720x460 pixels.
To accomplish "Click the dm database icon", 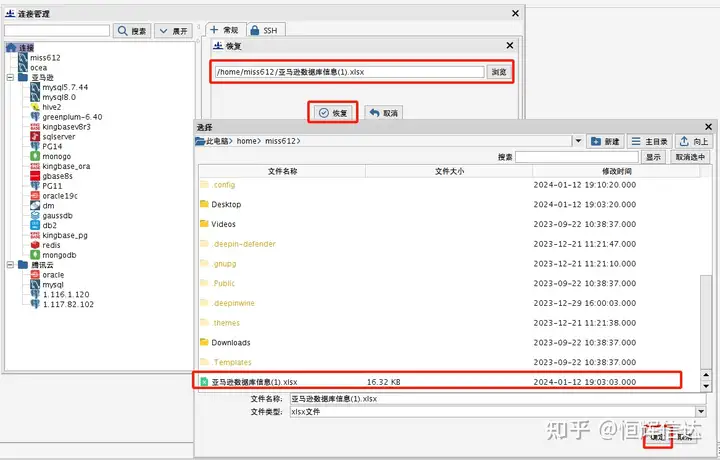I will click(35, 206).
